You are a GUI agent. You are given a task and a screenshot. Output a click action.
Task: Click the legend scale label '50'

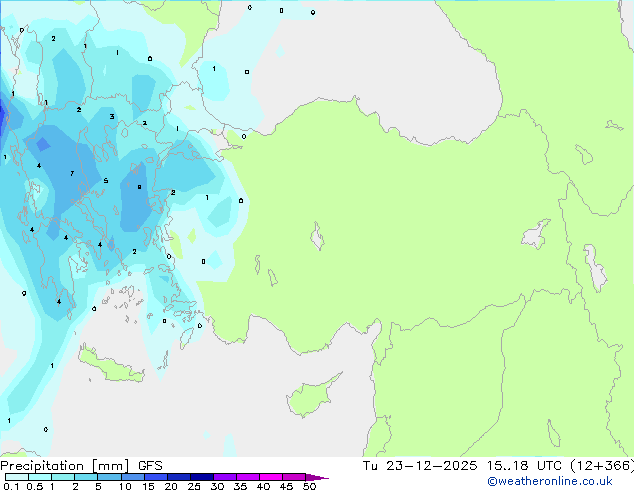(309, 486)
